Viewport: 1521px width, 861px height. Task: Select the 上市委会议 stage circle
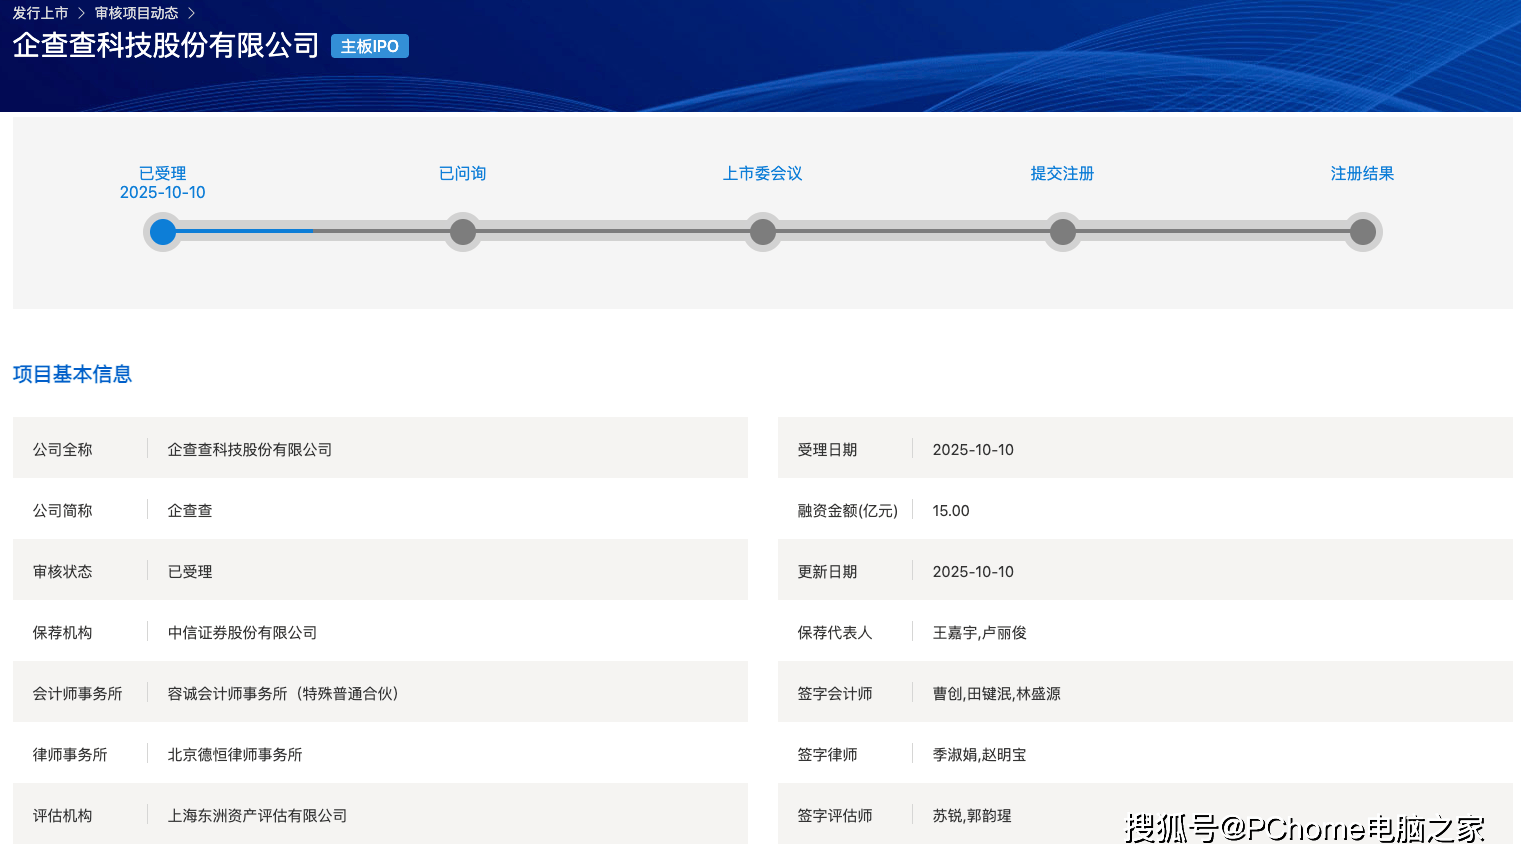(x=763, y=232)
